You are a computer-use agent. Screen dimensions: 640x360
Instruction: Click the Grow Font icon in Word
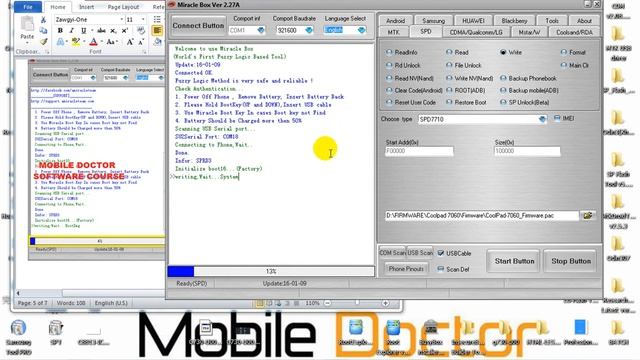129,42
